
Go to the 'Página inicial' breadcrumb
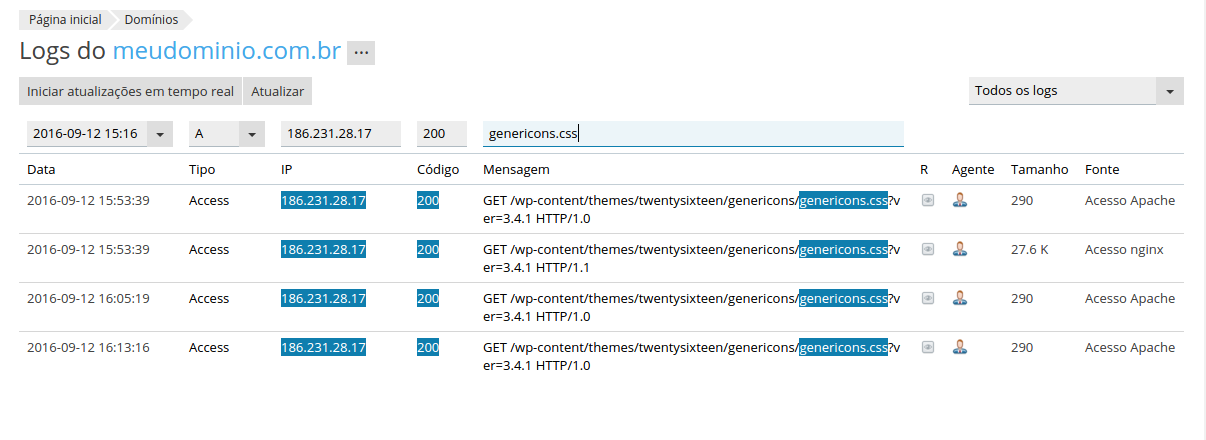[x=65, y=19]
